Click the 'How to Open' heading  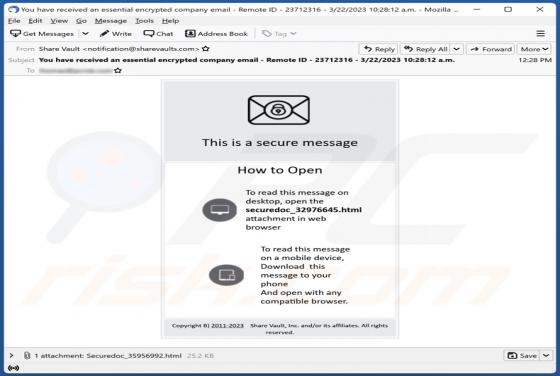280,170
